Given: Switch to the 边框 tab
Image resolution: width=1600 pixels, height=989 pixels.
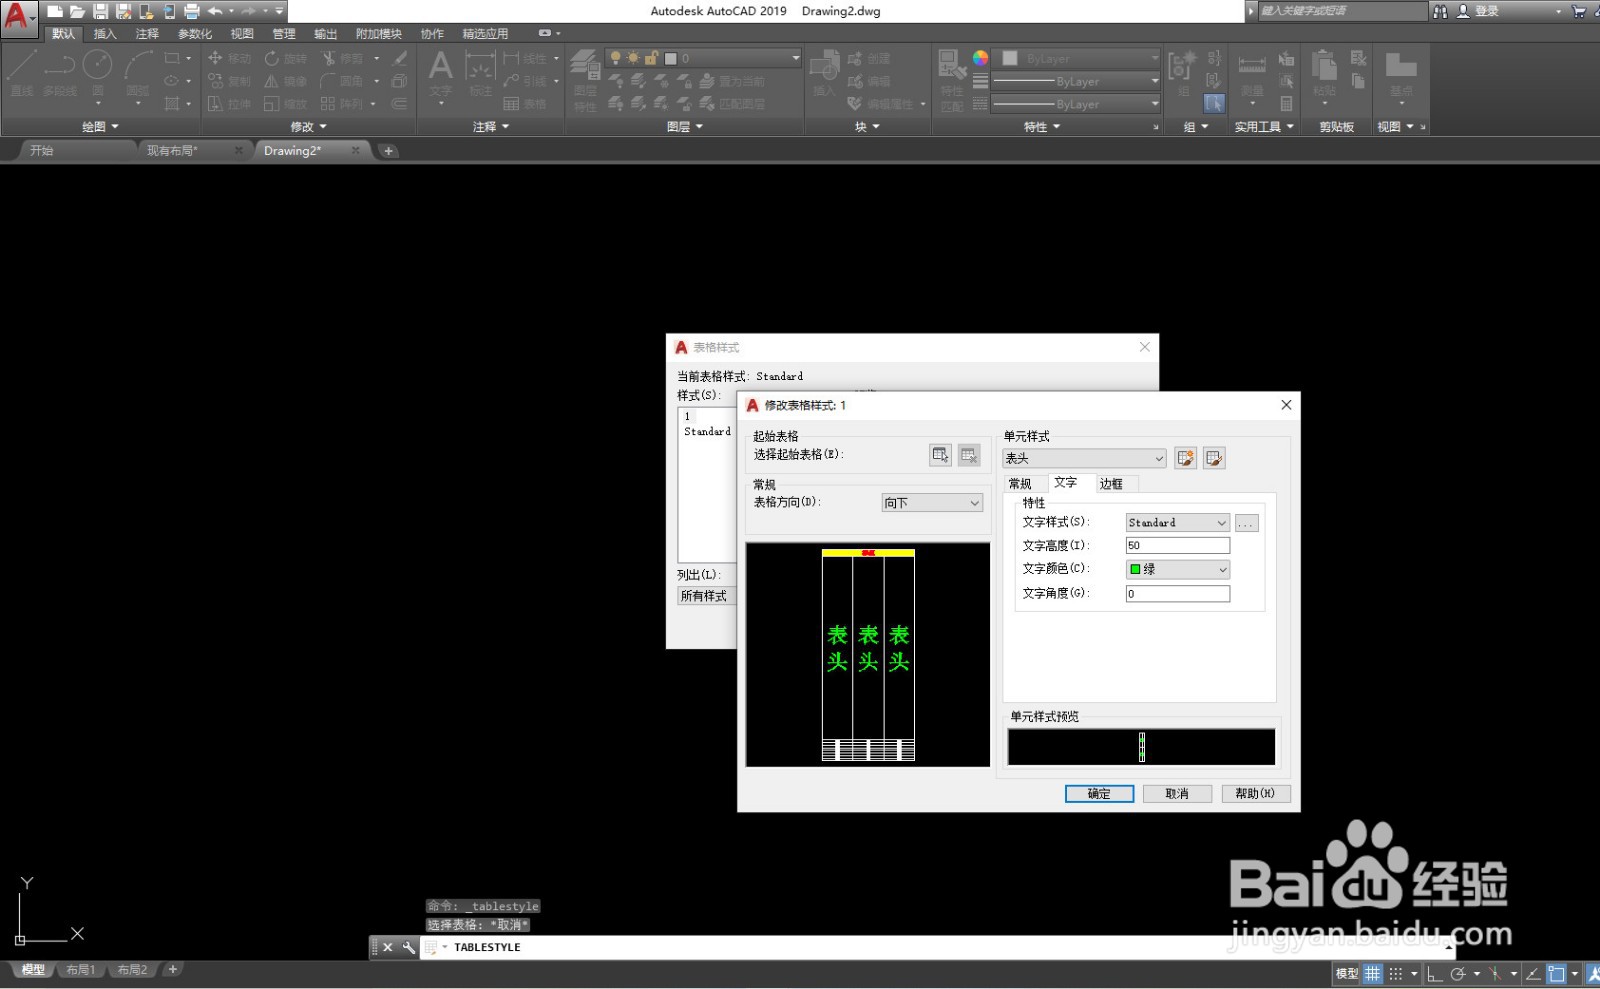Looking at the screenshot, I should click(1111, 484).
